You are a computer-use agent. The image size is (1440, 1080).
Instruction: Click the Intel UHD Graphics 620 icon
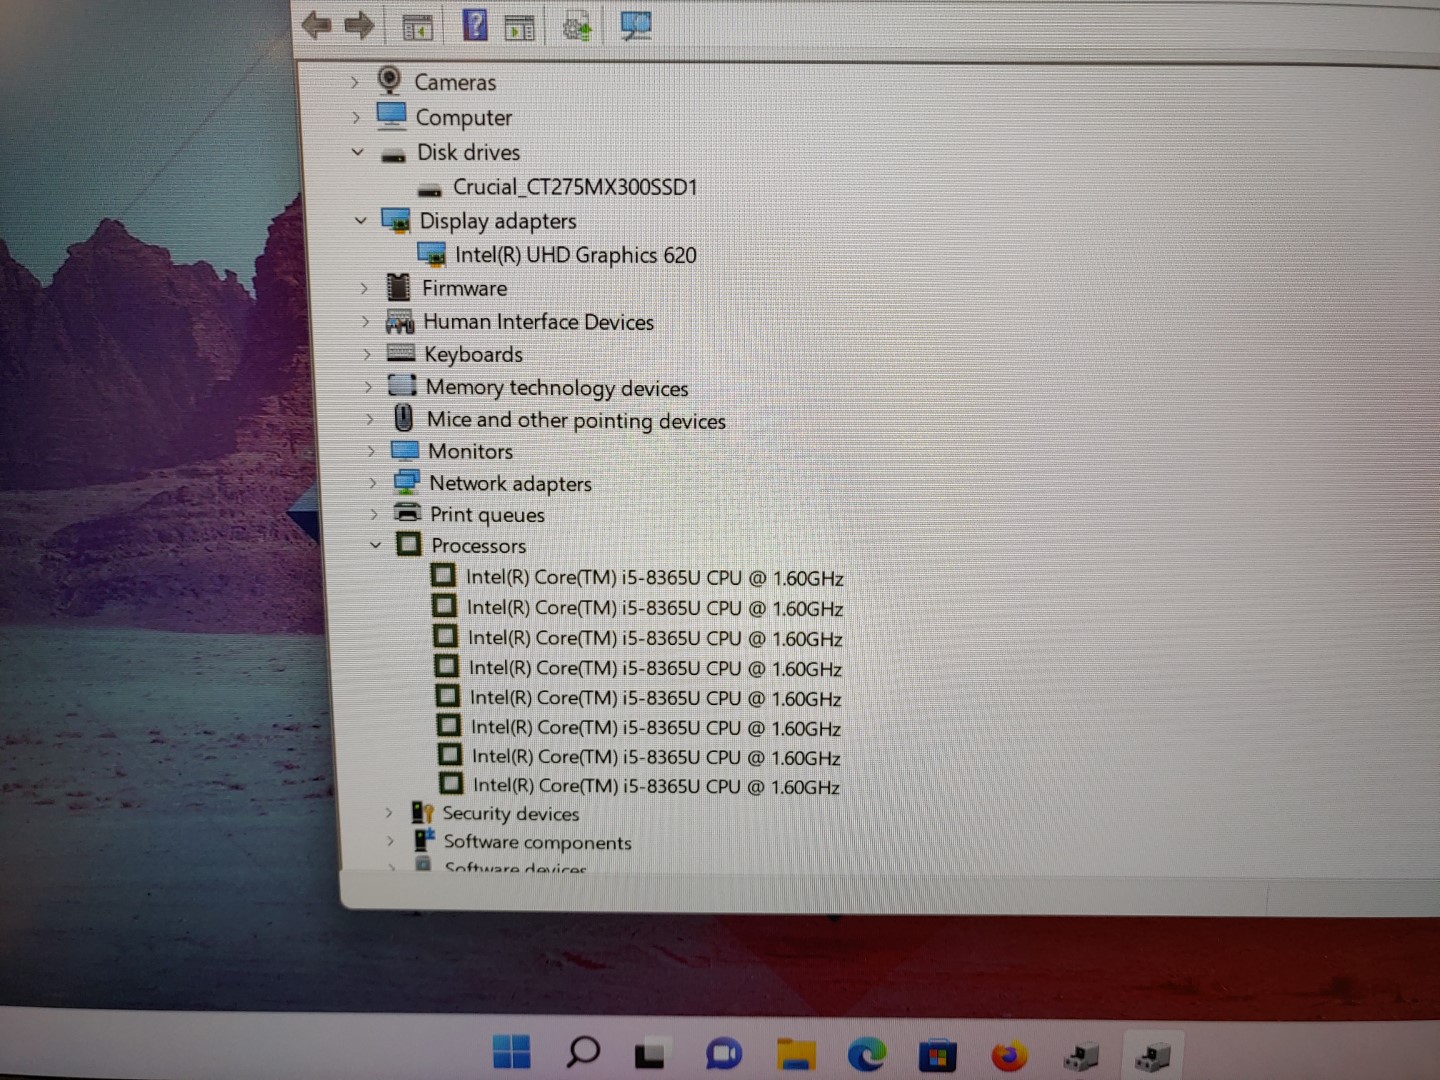pos(432,255)
